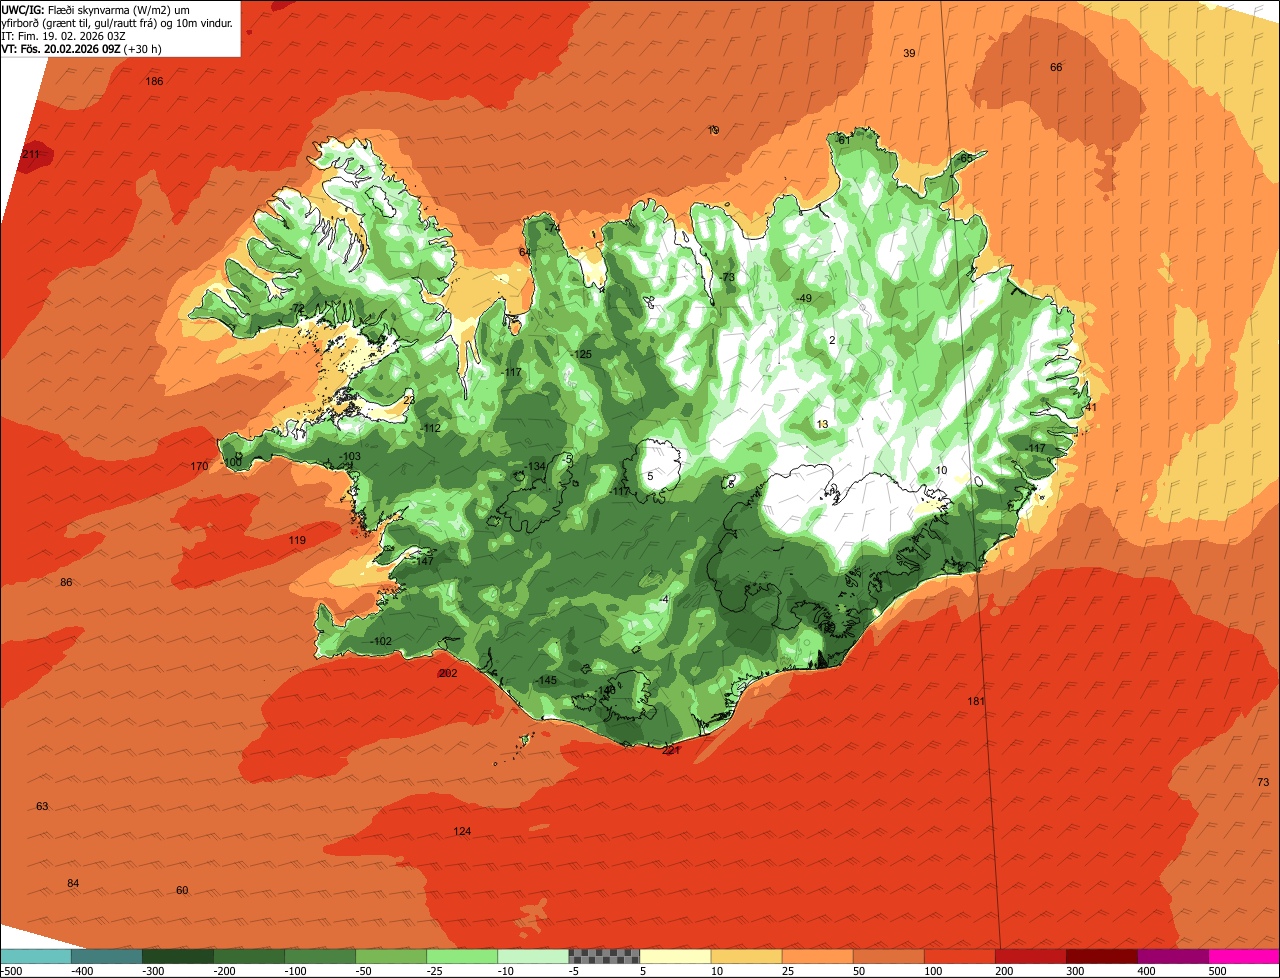Click the map value 124
The width and height of the screenshot is (1280, 978).
pos(462,831)
